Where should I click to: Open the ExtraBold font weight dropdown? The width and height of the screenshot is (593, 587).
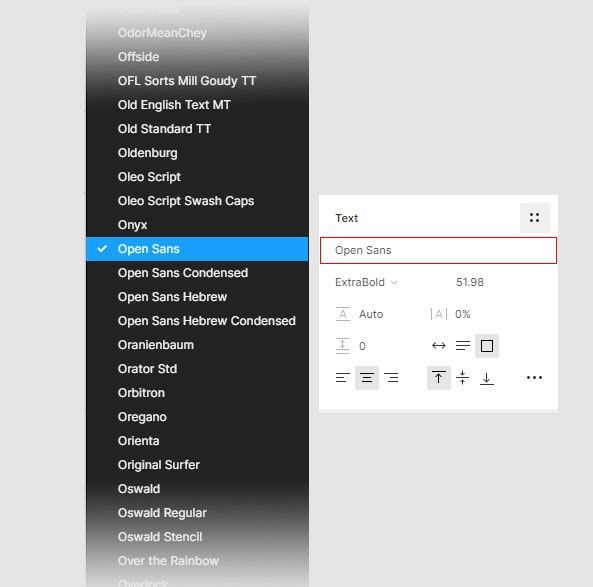point(366,282)
